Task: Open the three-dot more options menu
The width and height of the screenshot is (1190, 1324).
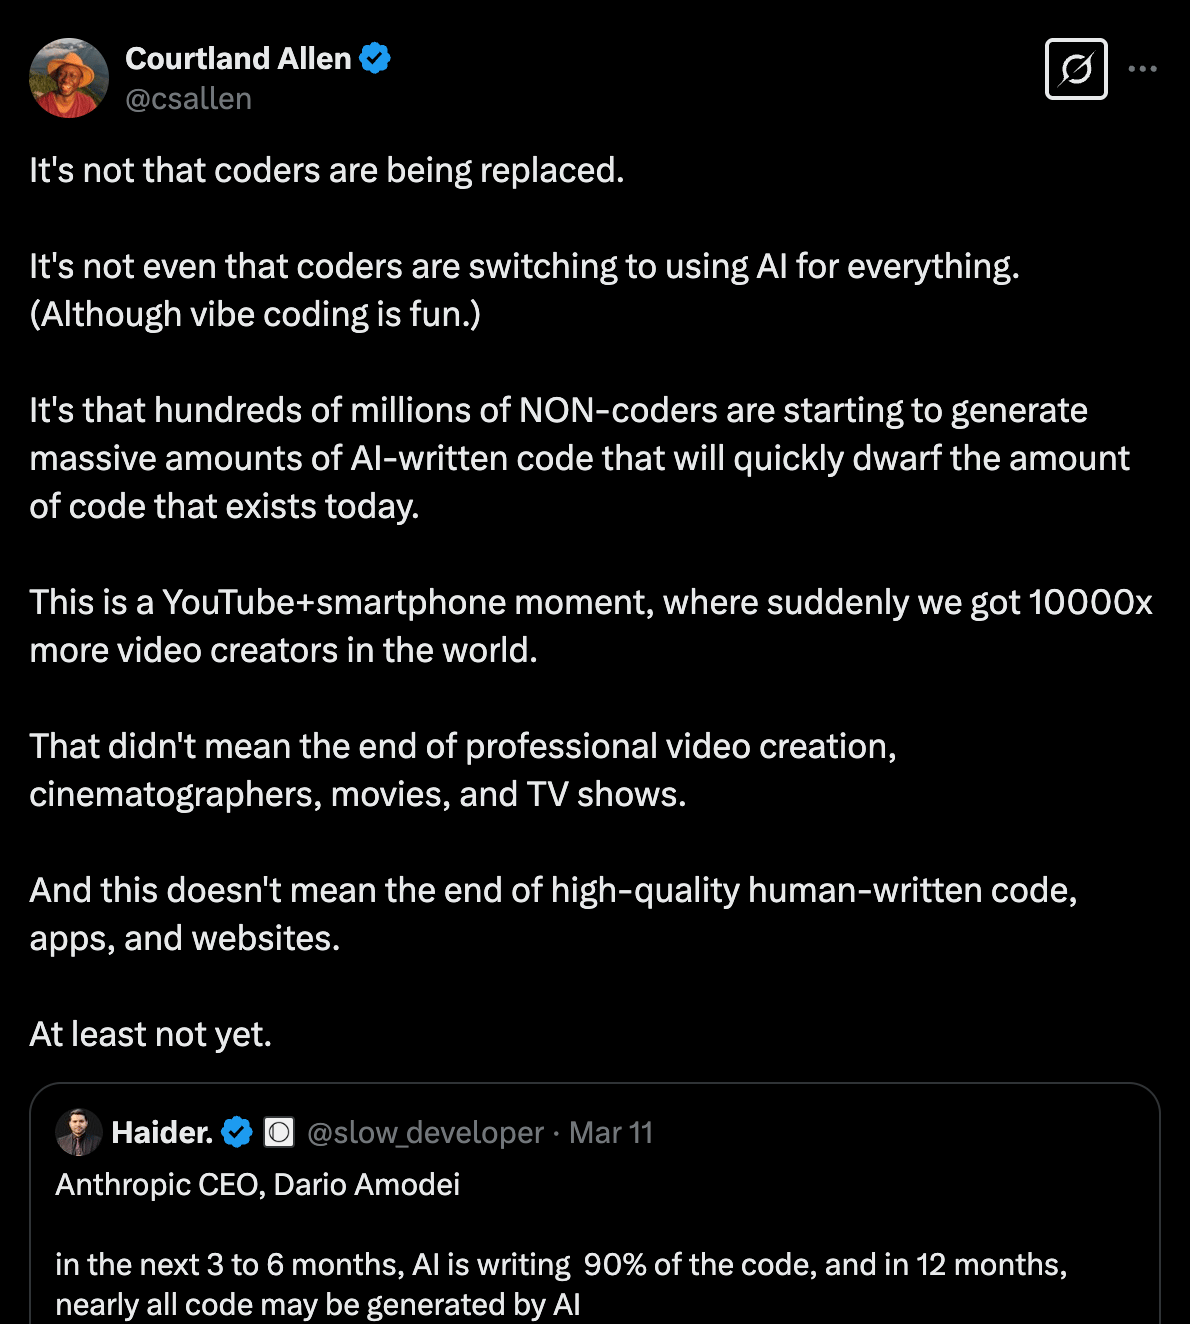Action: pyautogui.click(x=1142, y=69)
